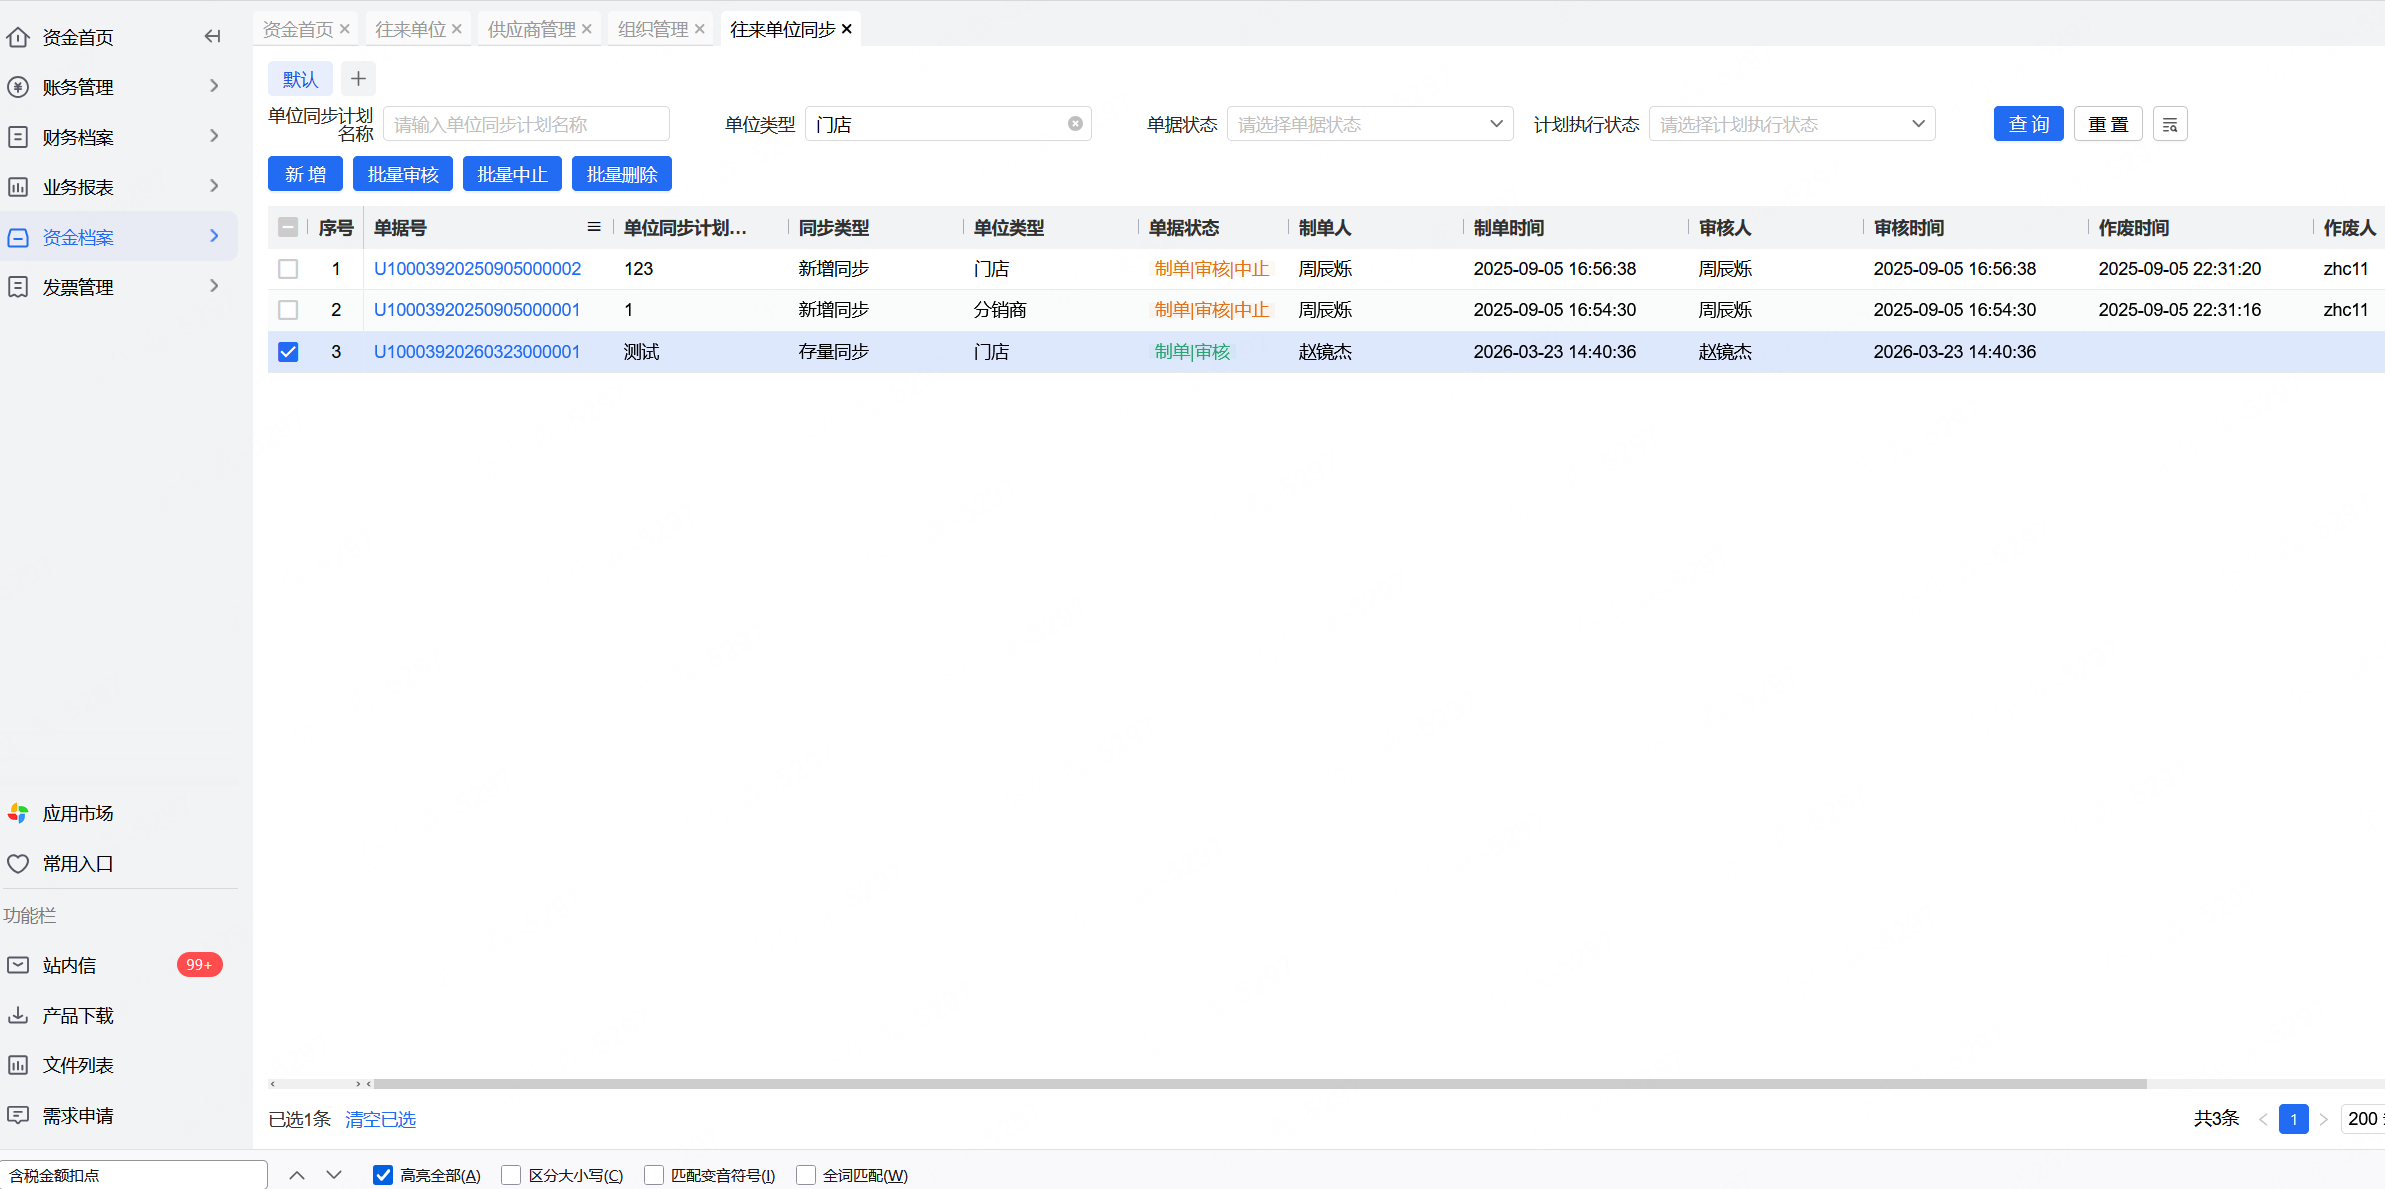Viewport: 2385px width, 1189px height.
Task: Click the column settings icon beside 重置
Action: click(2169, 125)
